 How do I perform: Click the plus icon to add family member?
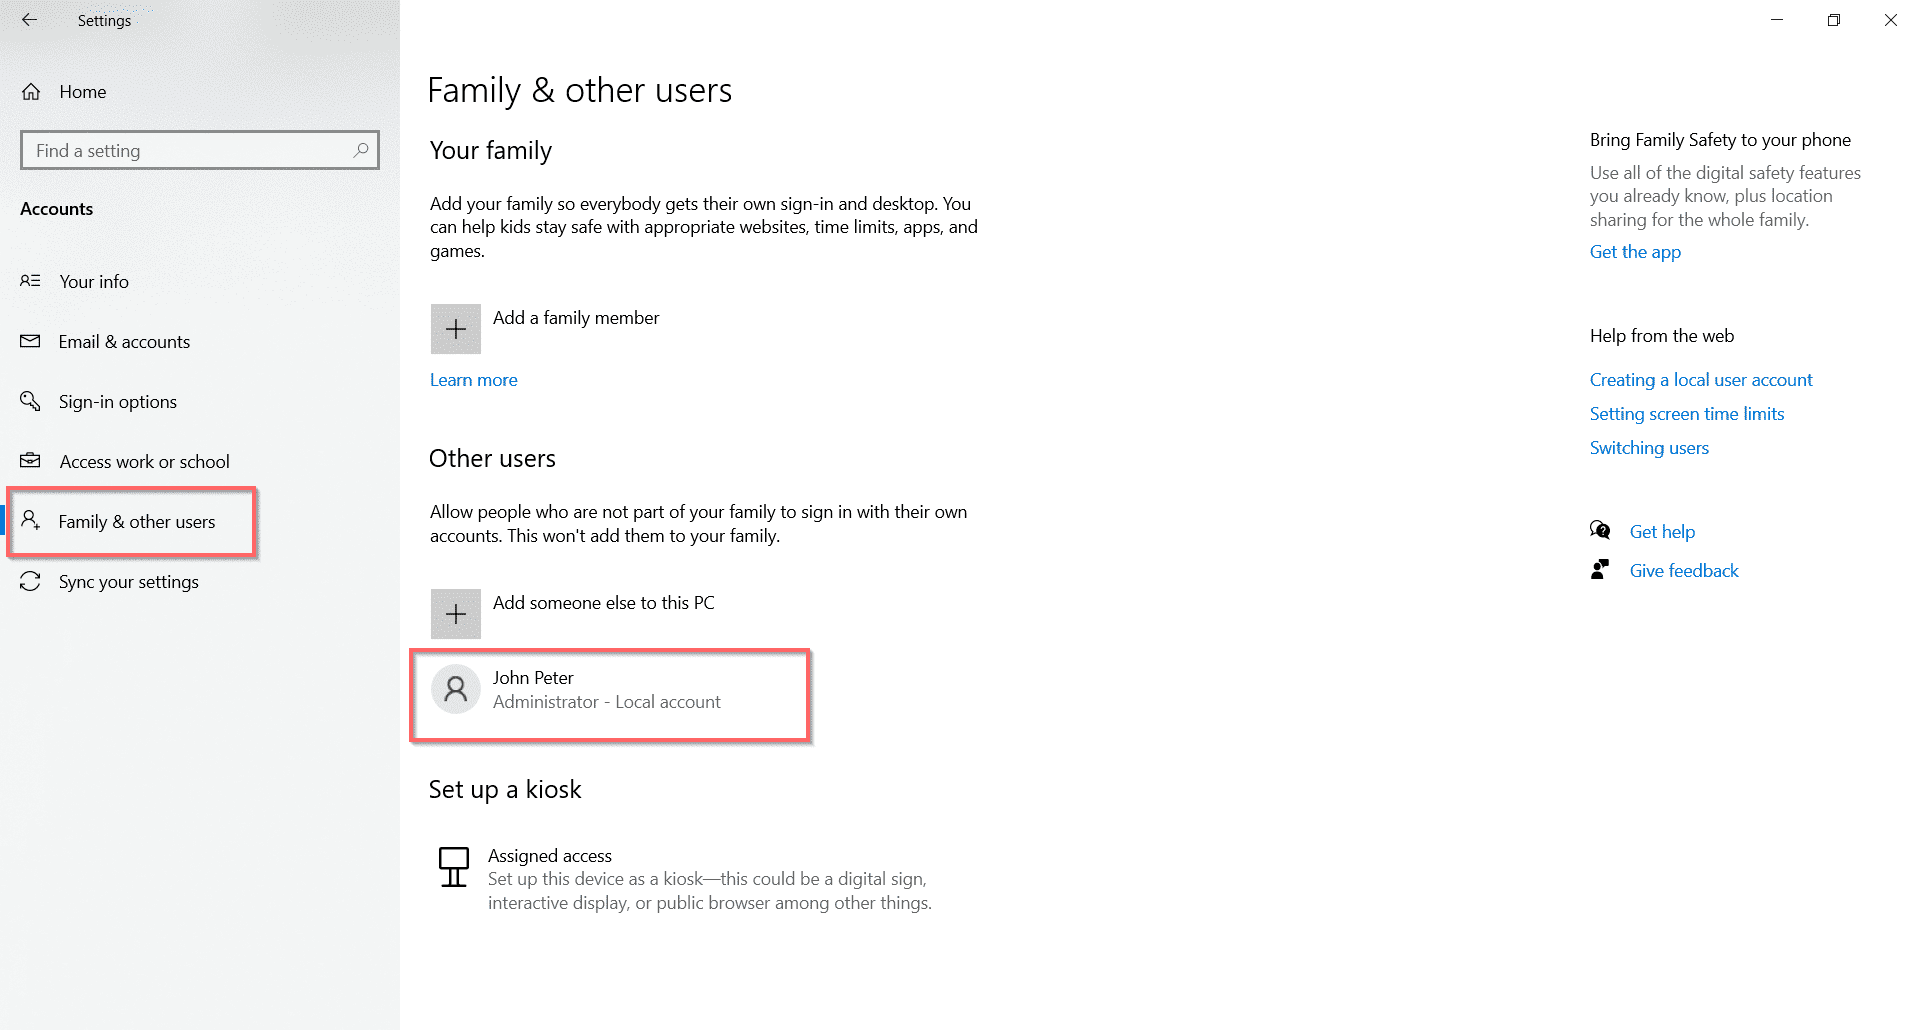455,329
